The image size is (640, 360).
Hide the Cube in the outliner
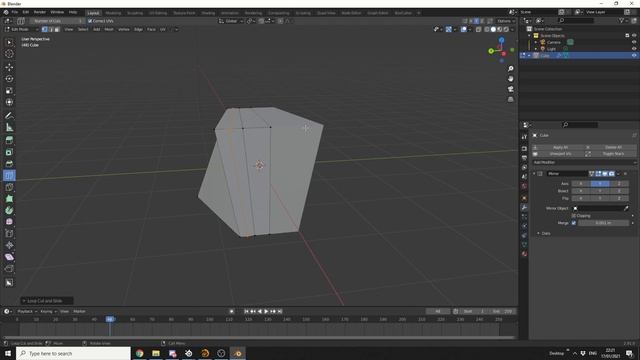634,56
